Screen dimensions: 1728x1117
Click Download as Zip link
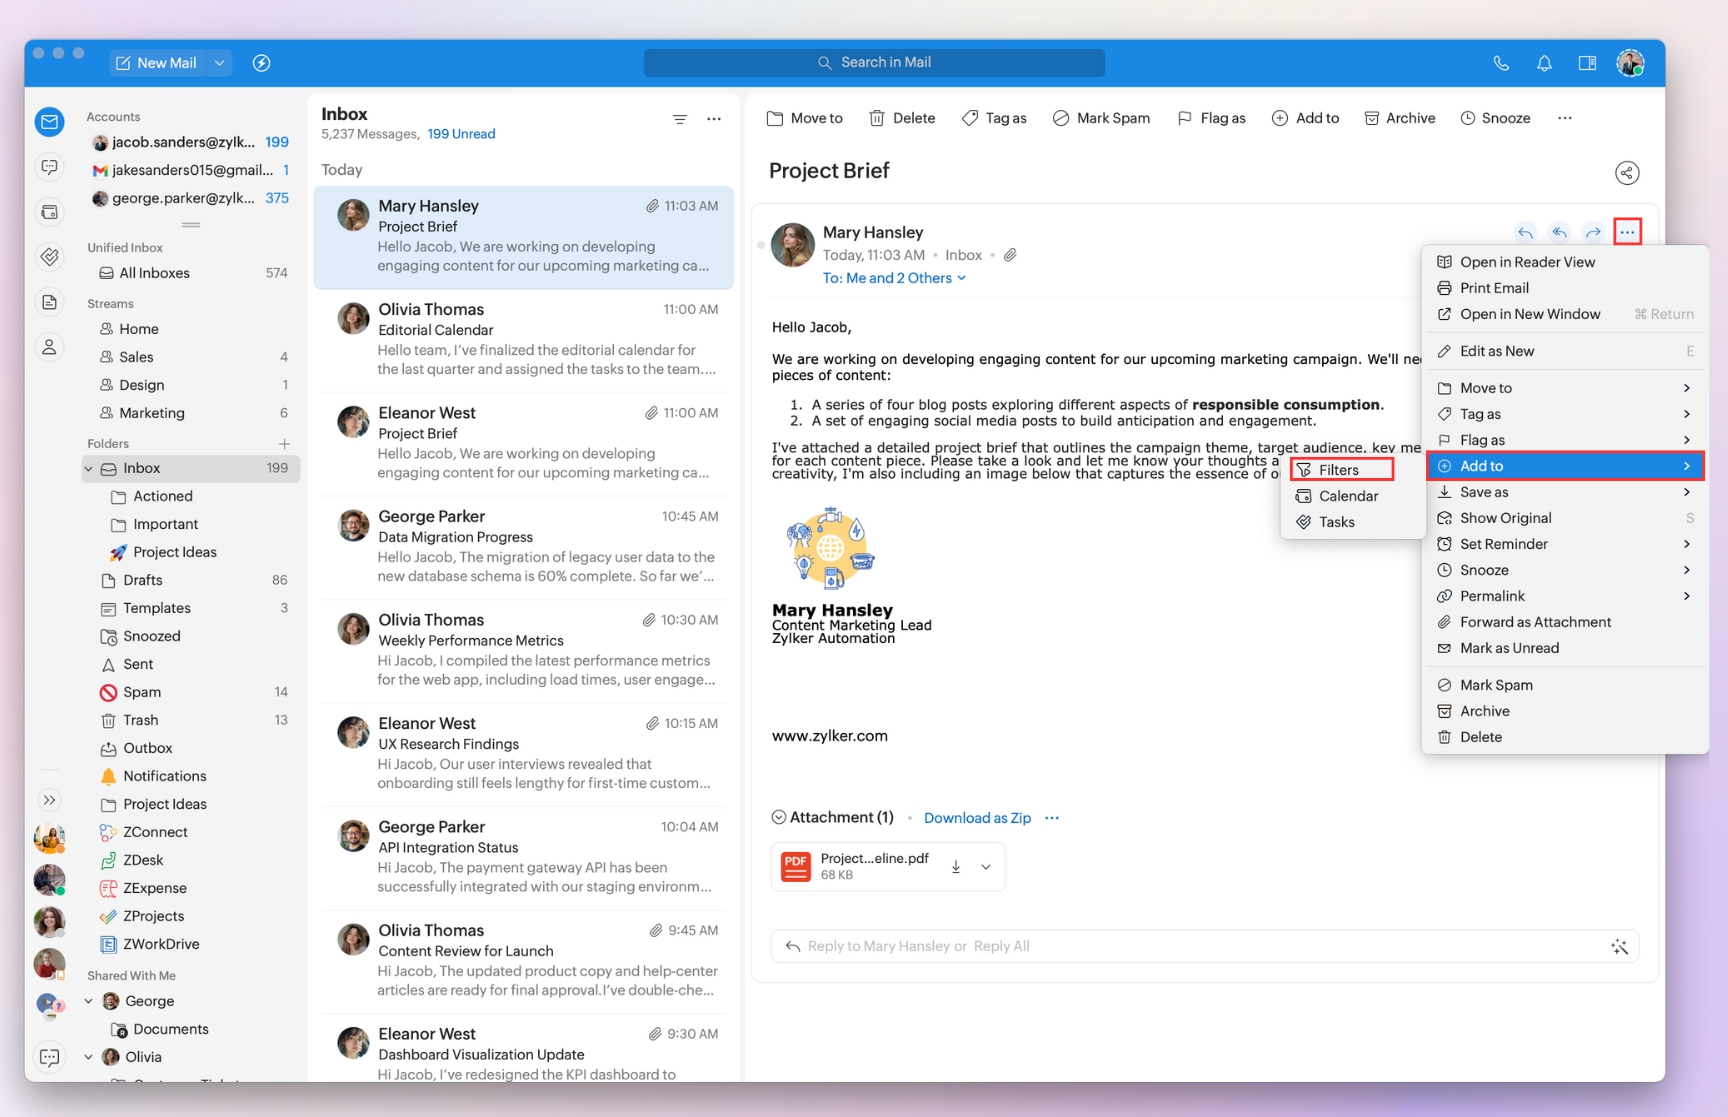[977, 818]
